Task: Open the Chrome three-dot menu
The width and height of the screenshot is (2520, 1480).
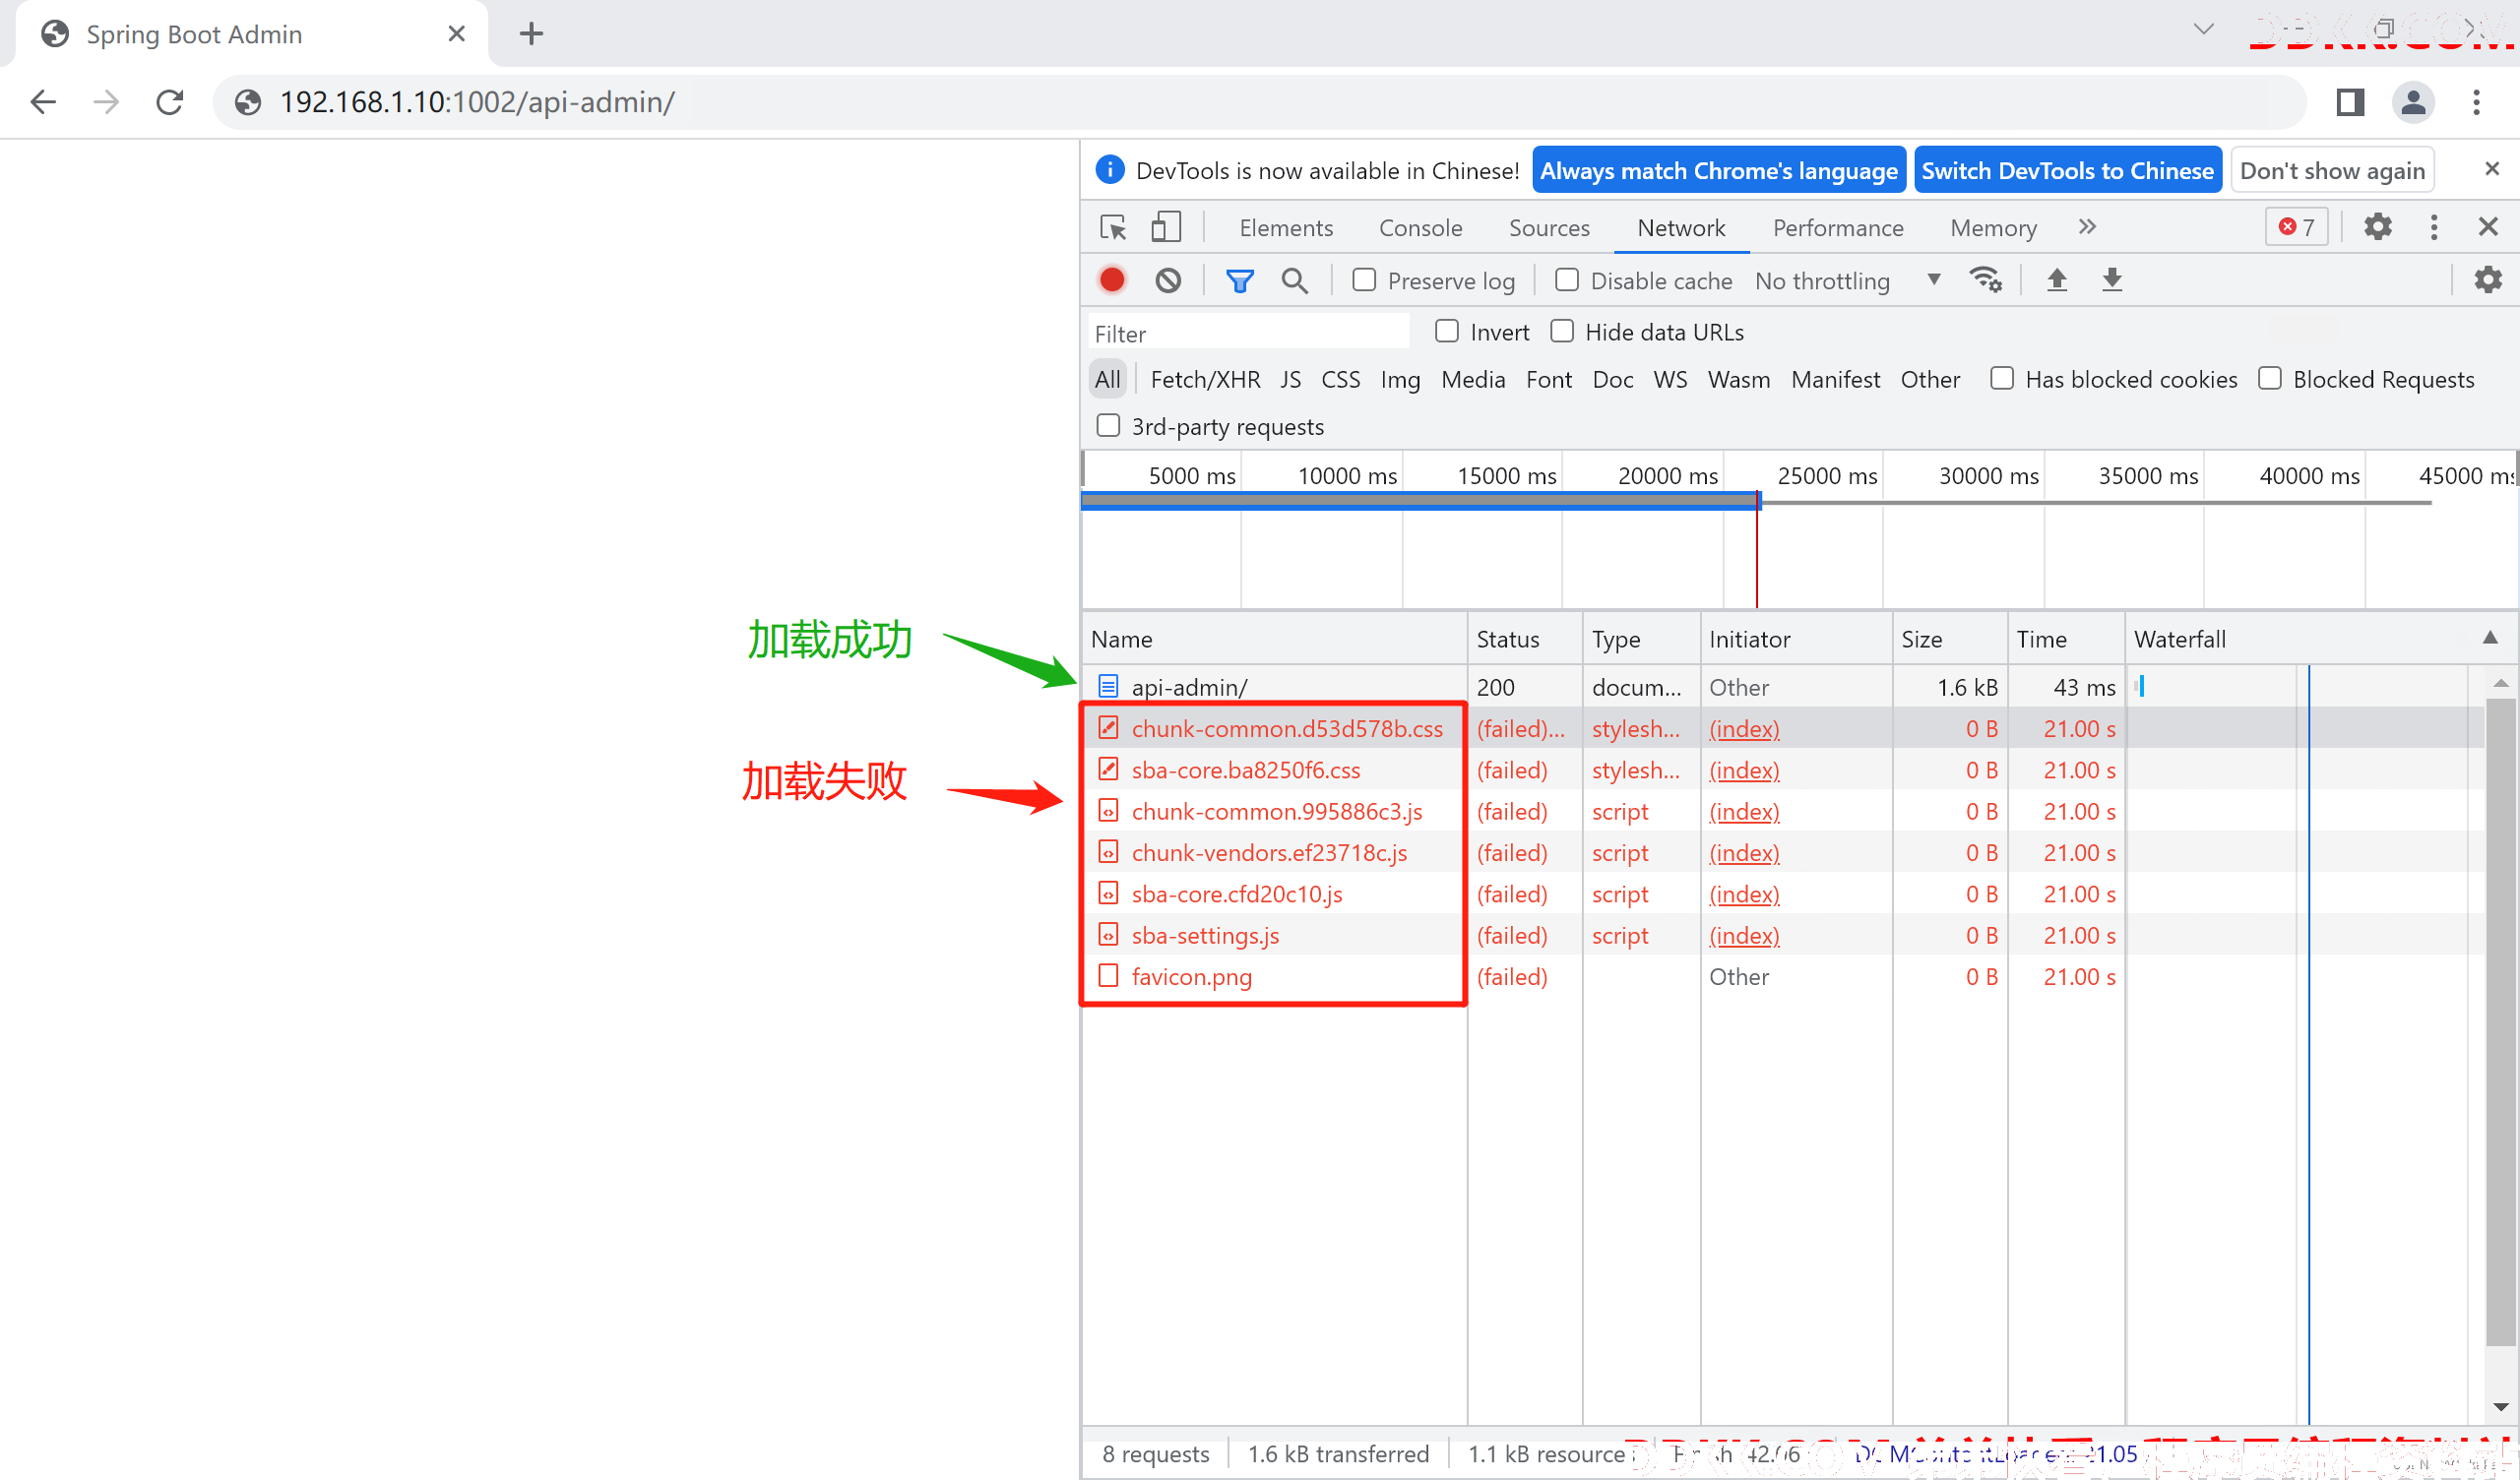Action: [2477, 102]
